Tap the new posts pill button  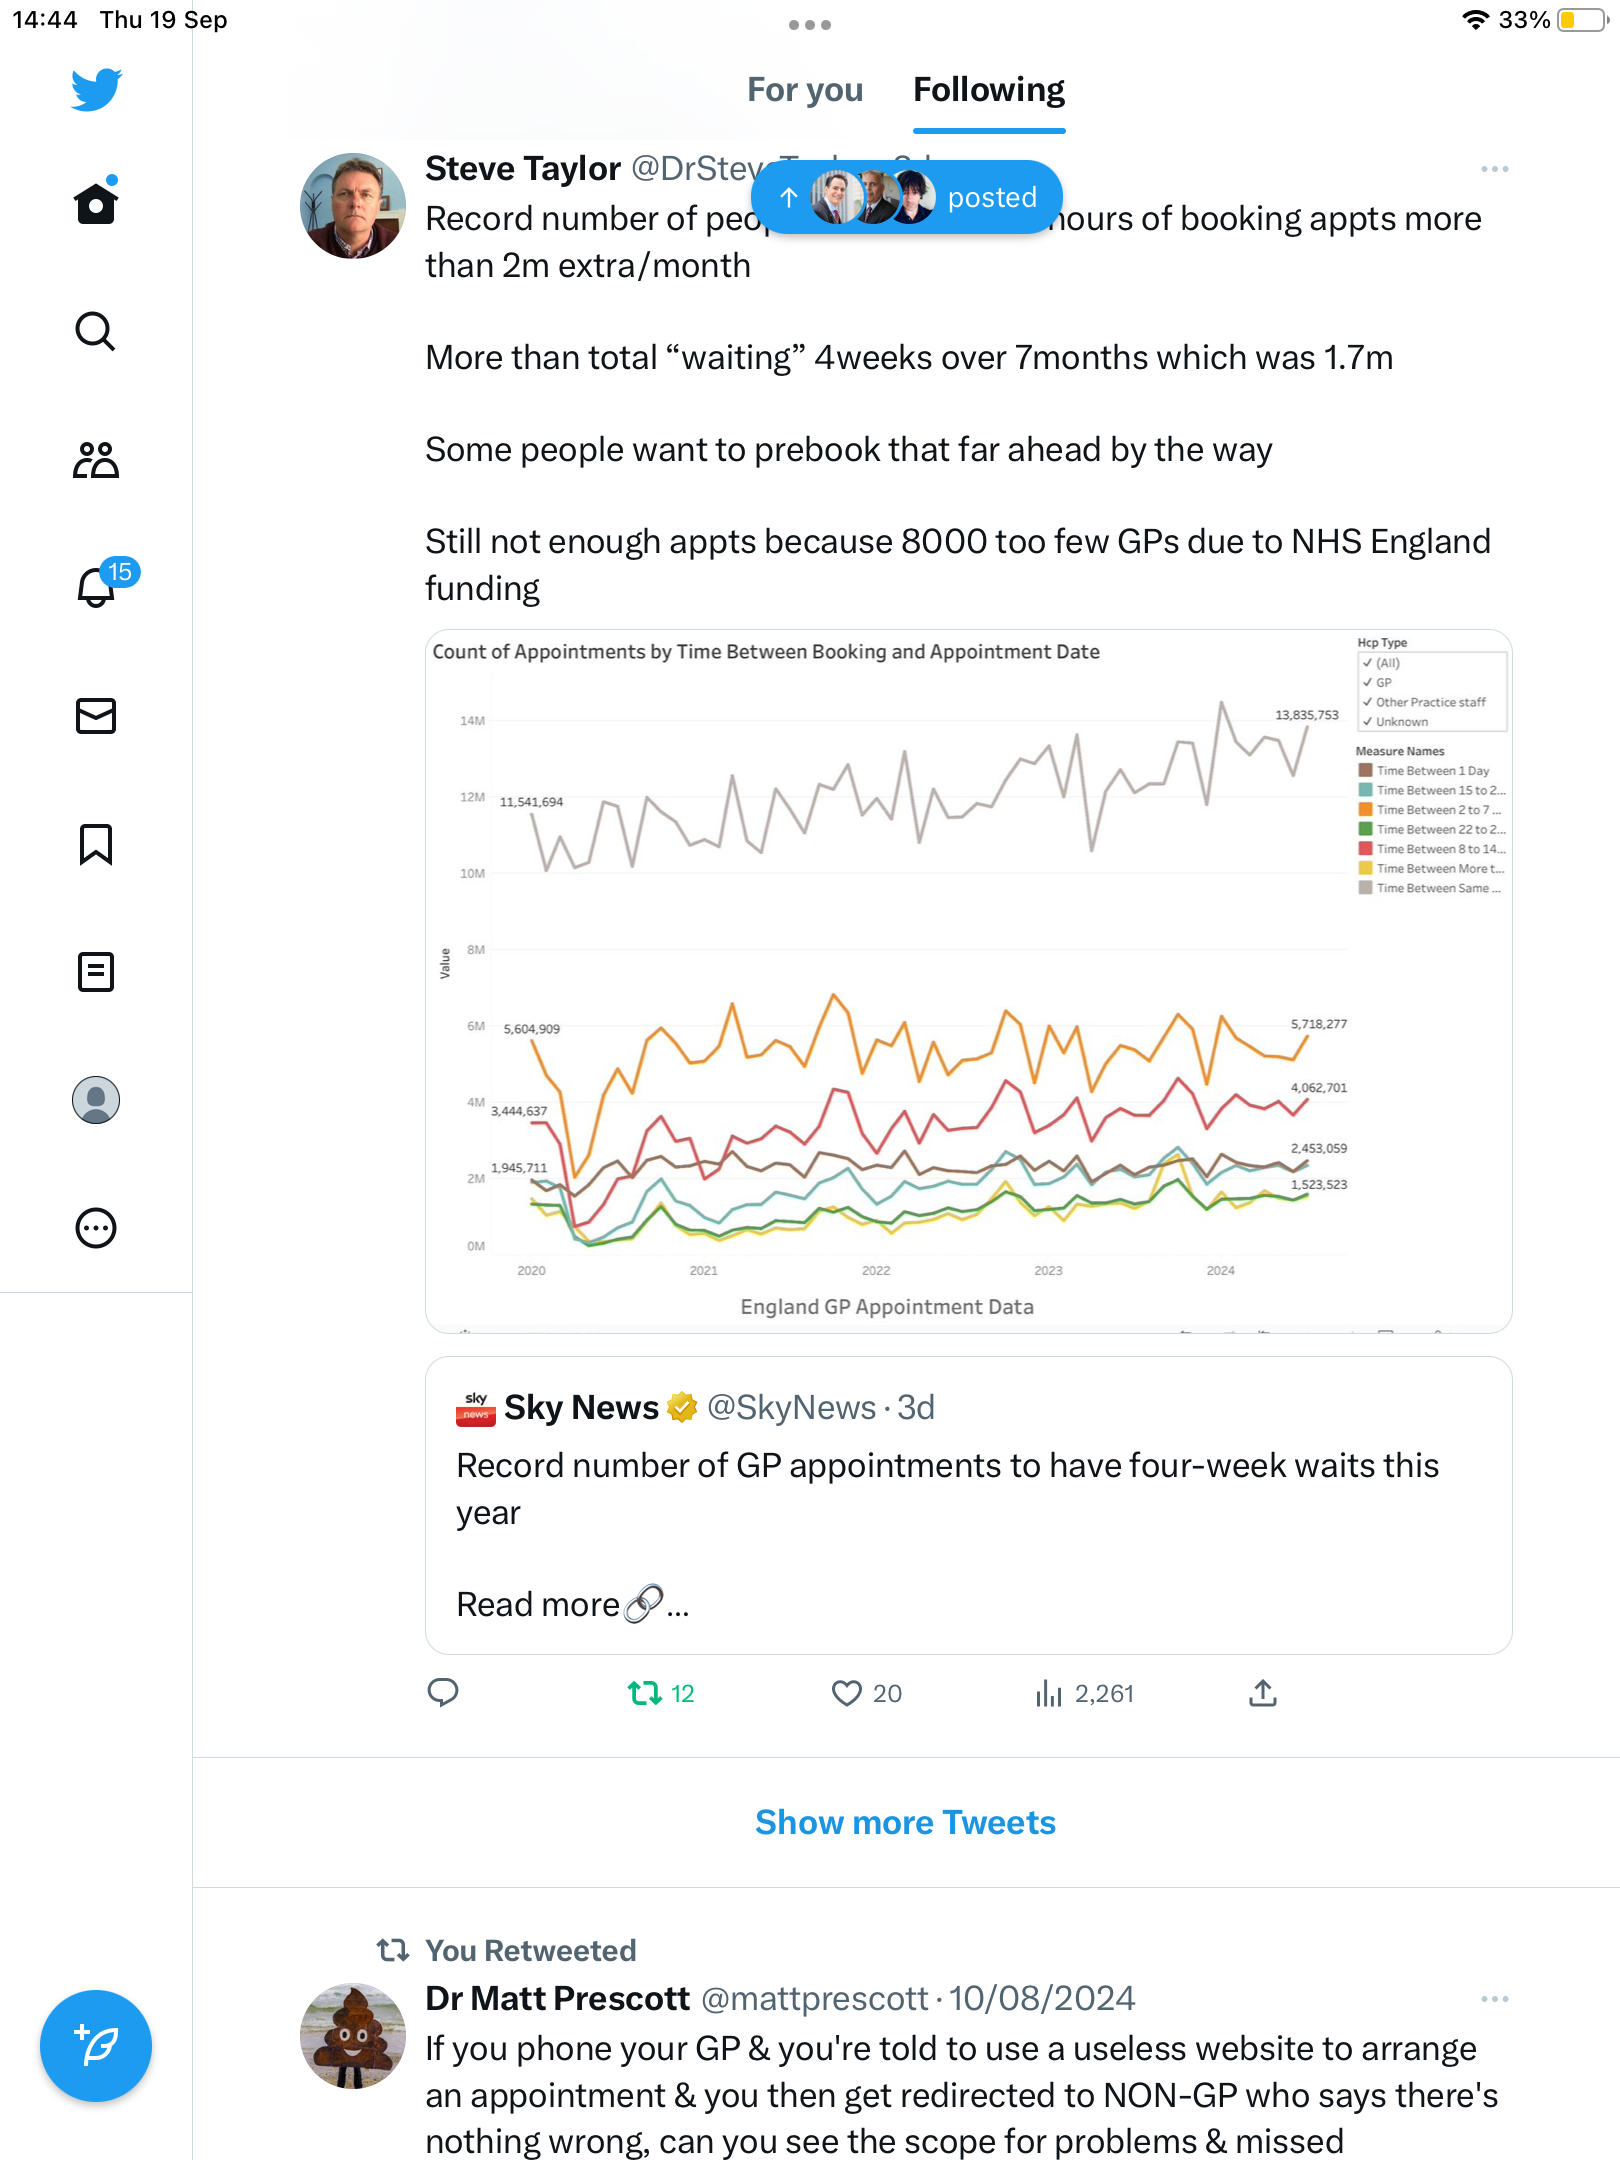pos(907,198)
